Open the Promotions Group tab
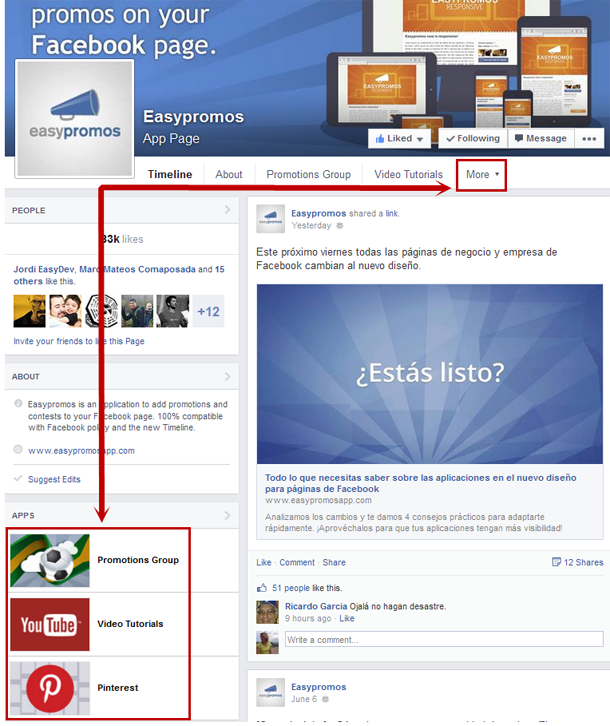Screen dimensions: 610x726 [308, 175]
